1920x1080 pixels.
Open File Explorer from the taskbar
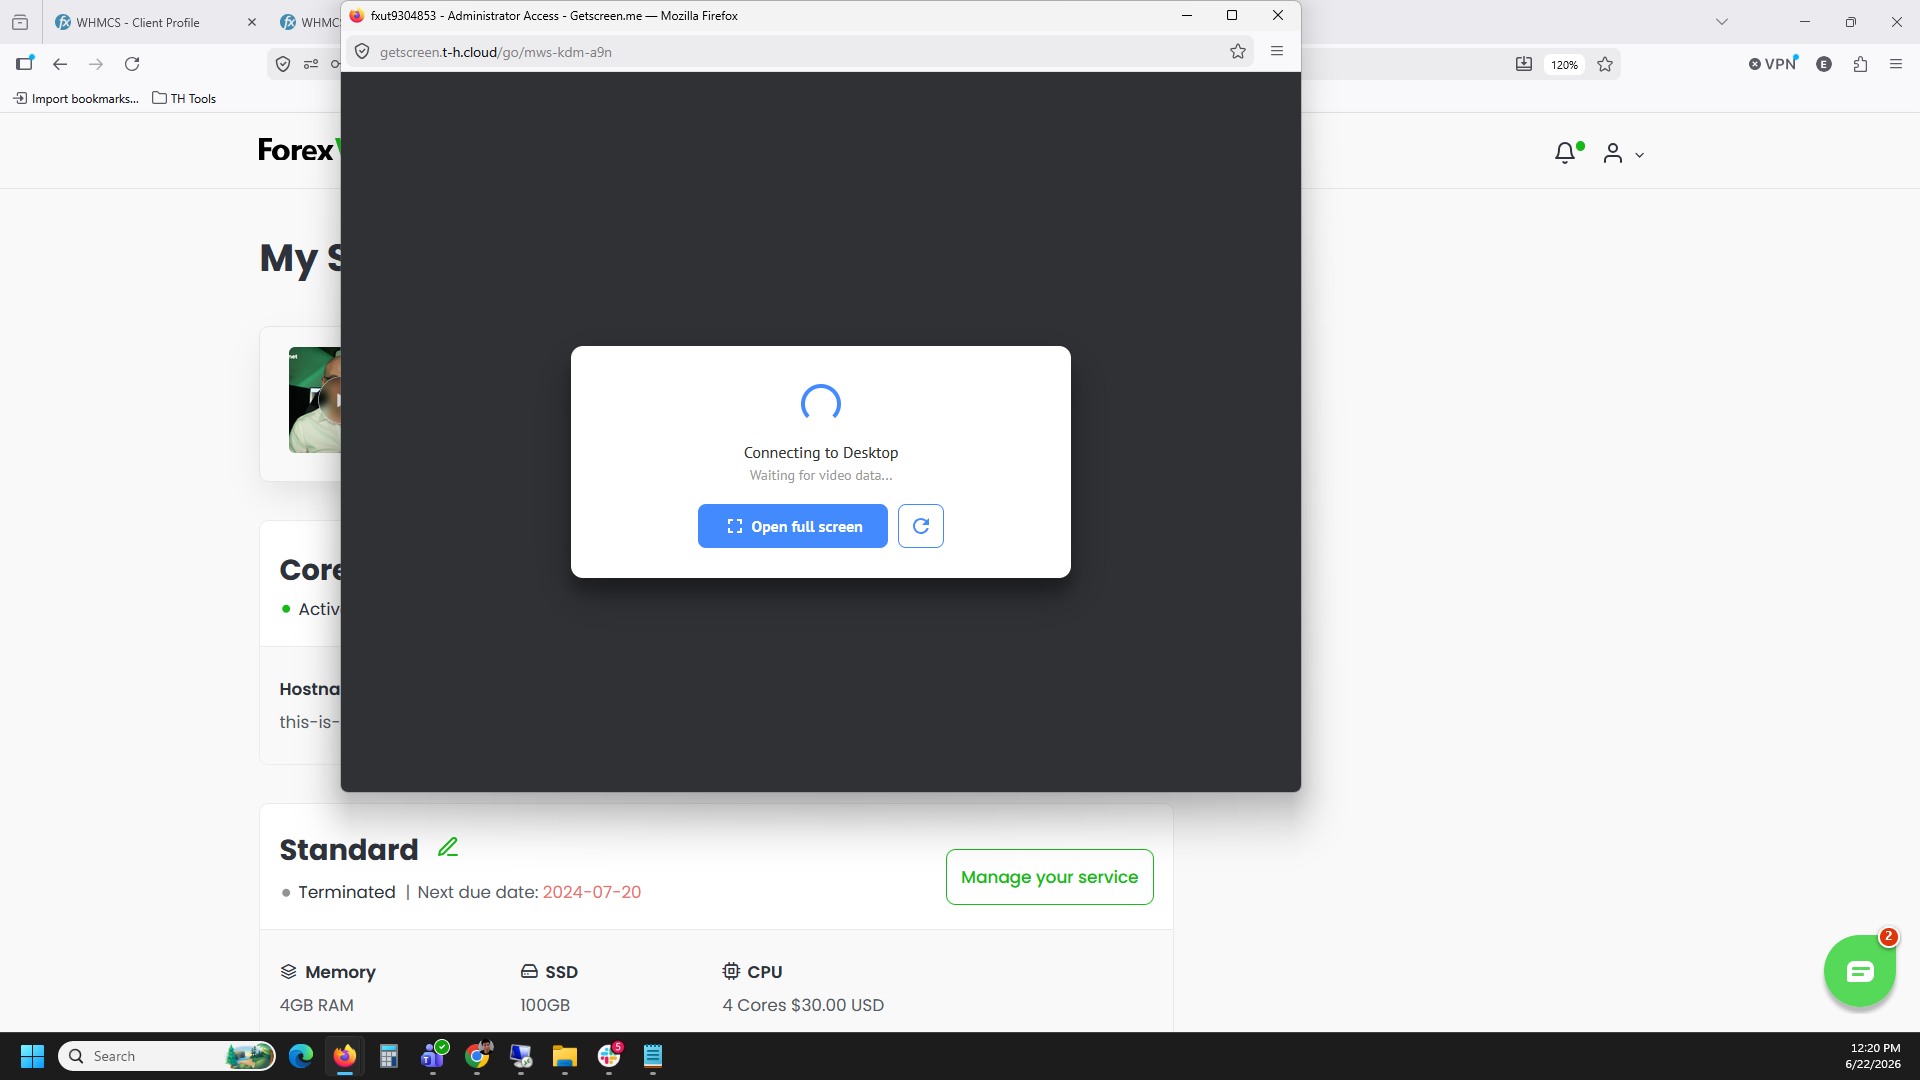tap(565, 1056)
